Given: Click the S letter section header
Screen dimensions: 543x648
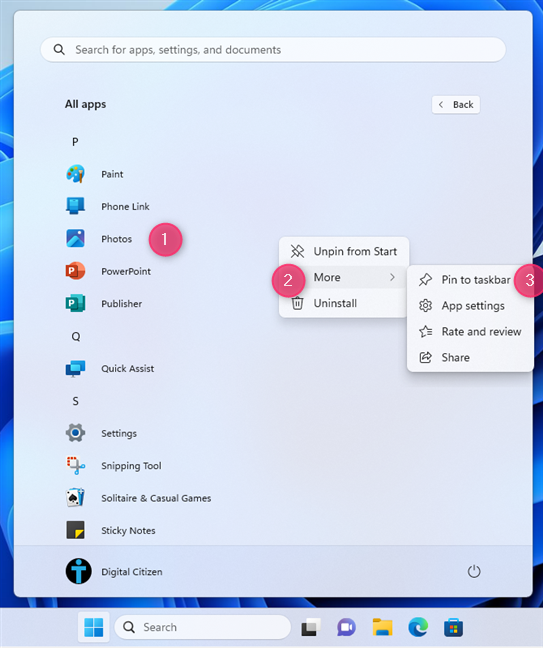Looking at the screenshot, I should pos(75,401).
